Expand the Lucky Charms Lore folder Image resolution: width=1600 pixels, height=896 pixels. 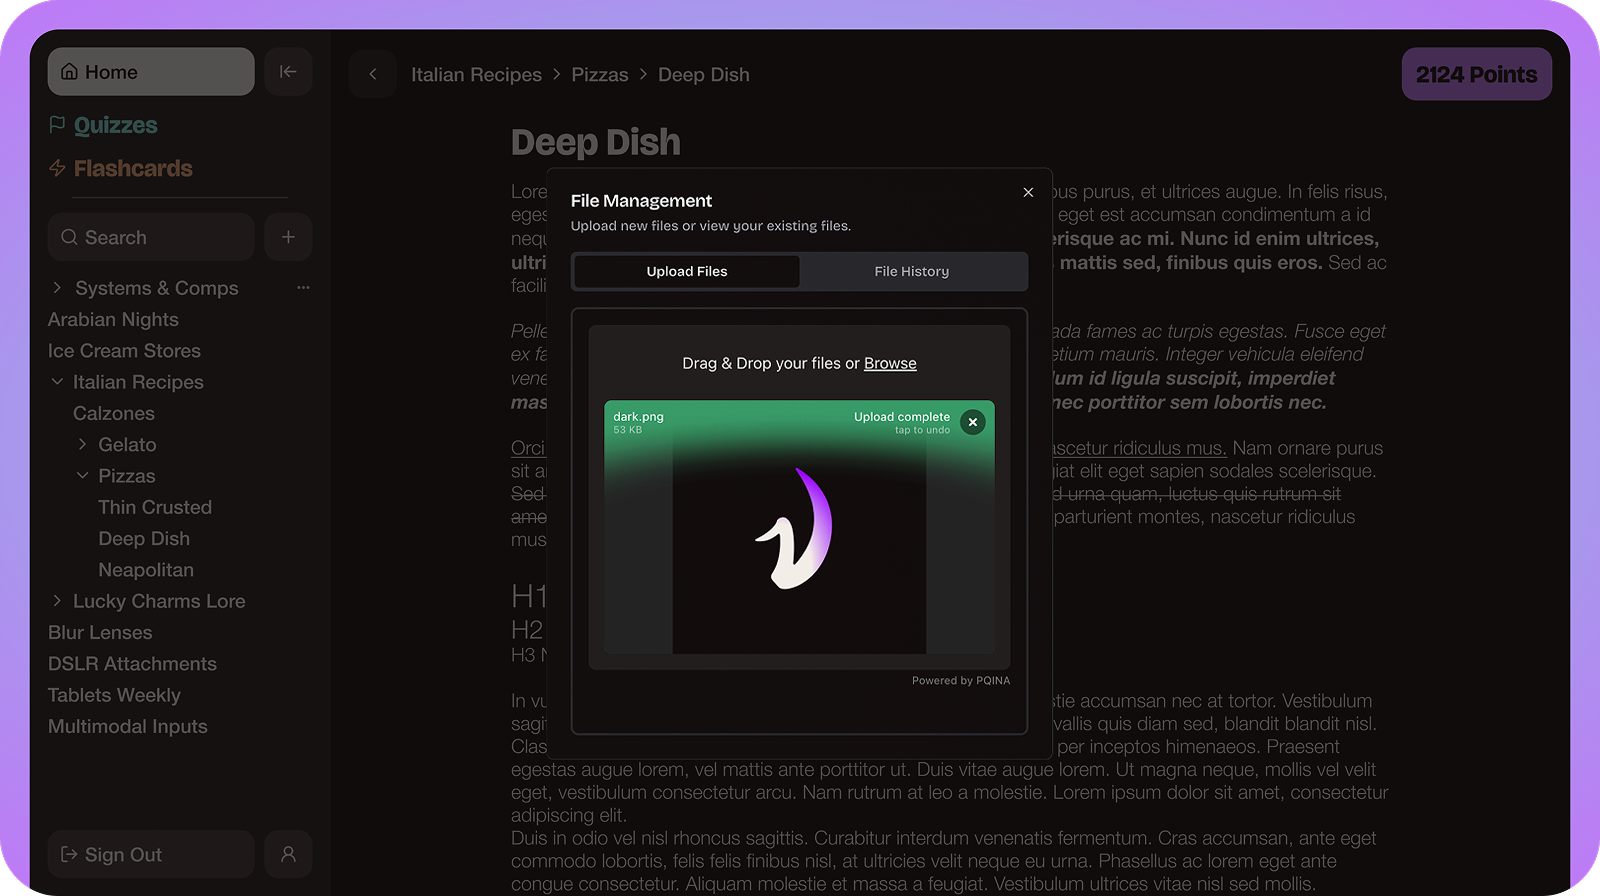coord(57,601)
